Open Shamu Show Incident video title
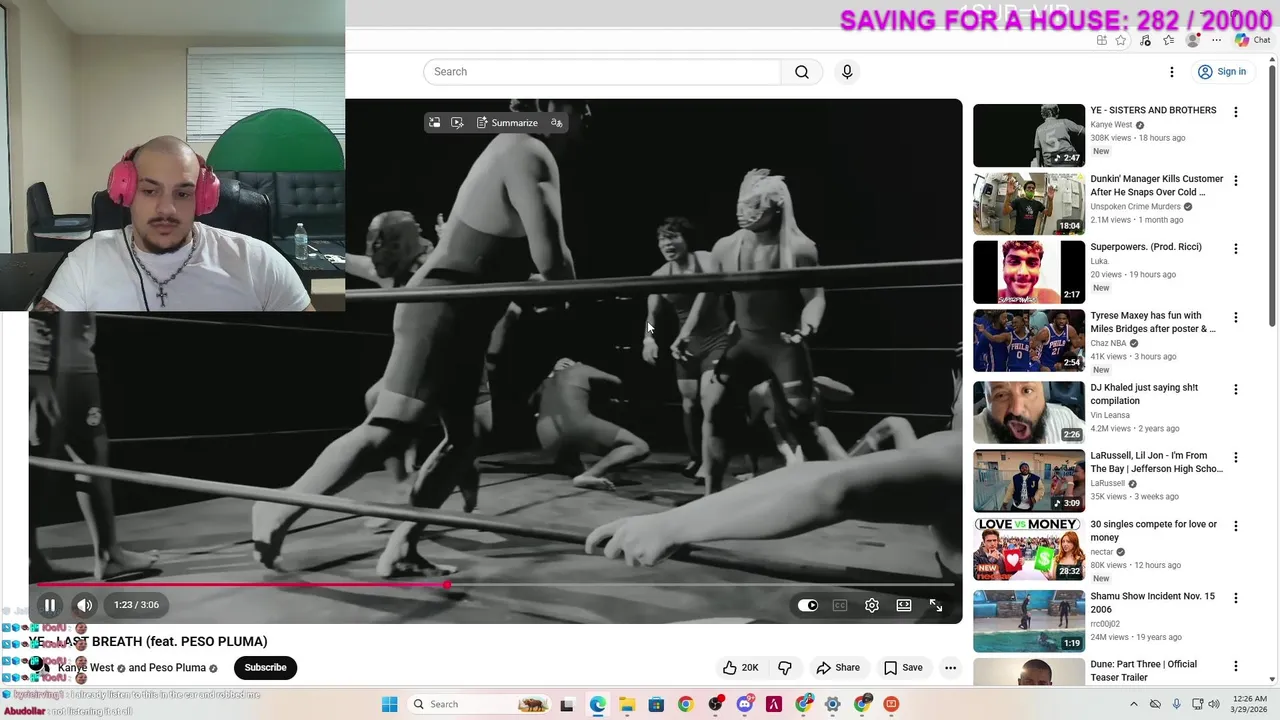1280x720 pixels. click(x=1152, y=602)
